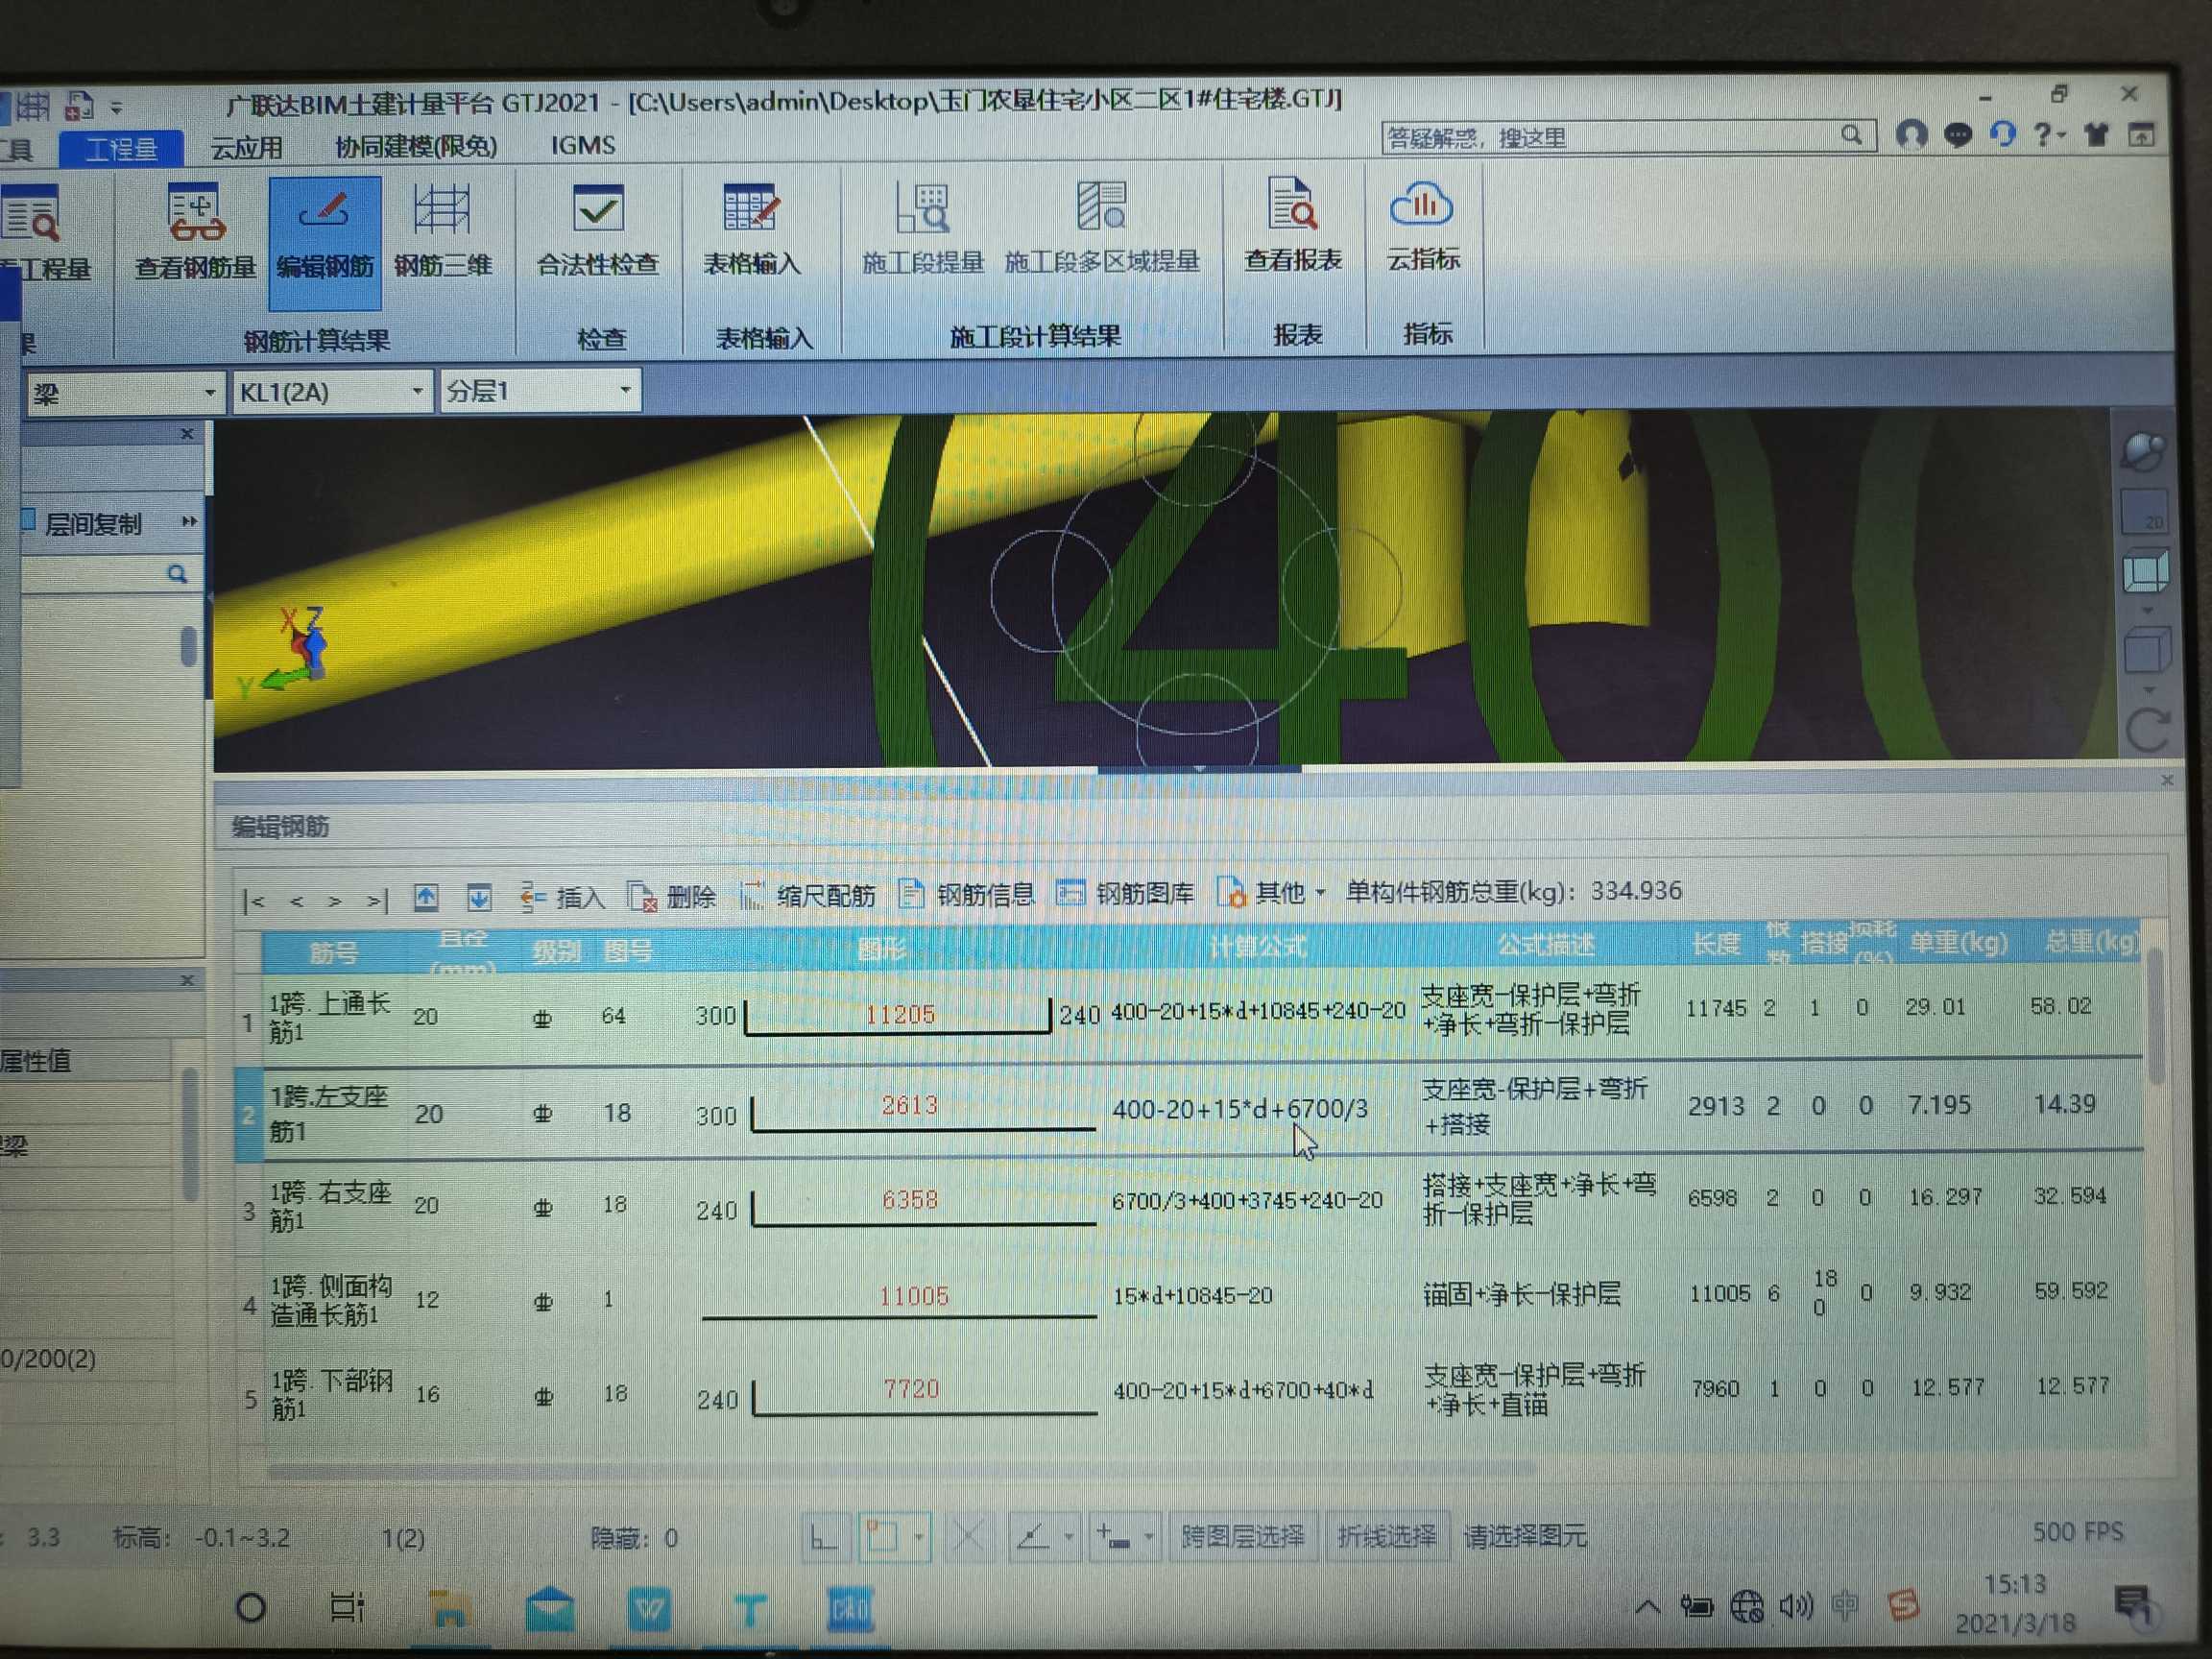Image resolution: width=2212 pixels, height=1659 pixels.
Task: Click 插入 to insert rebar row
Action: point(563,897)
